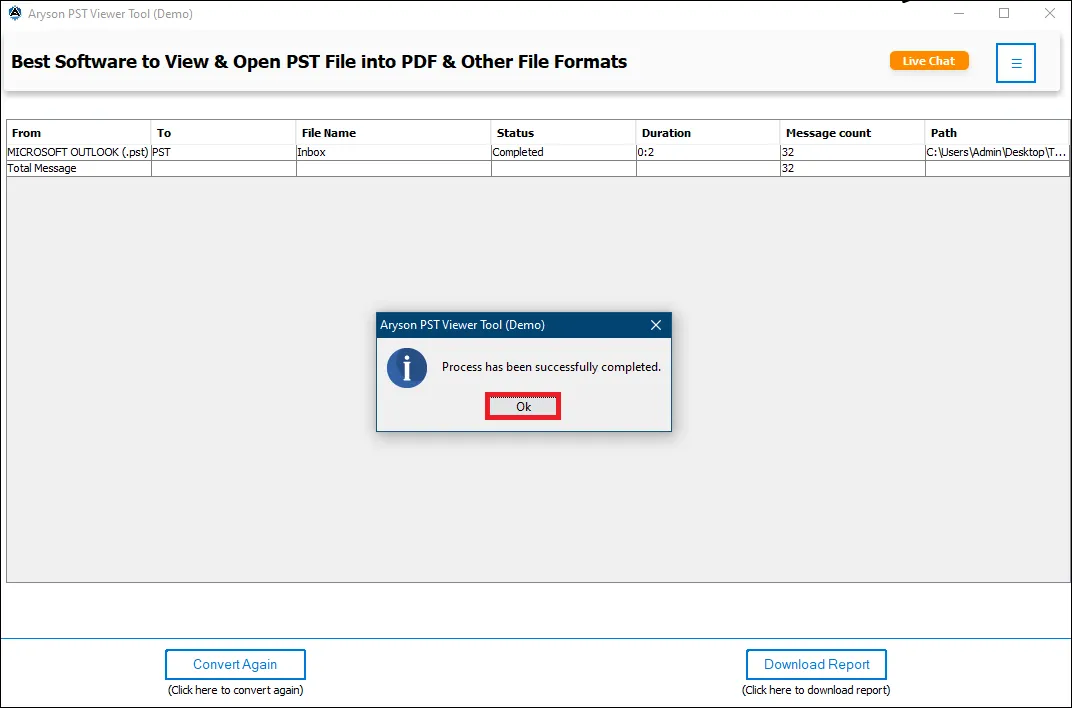Select the From column header

click(79, 133)
